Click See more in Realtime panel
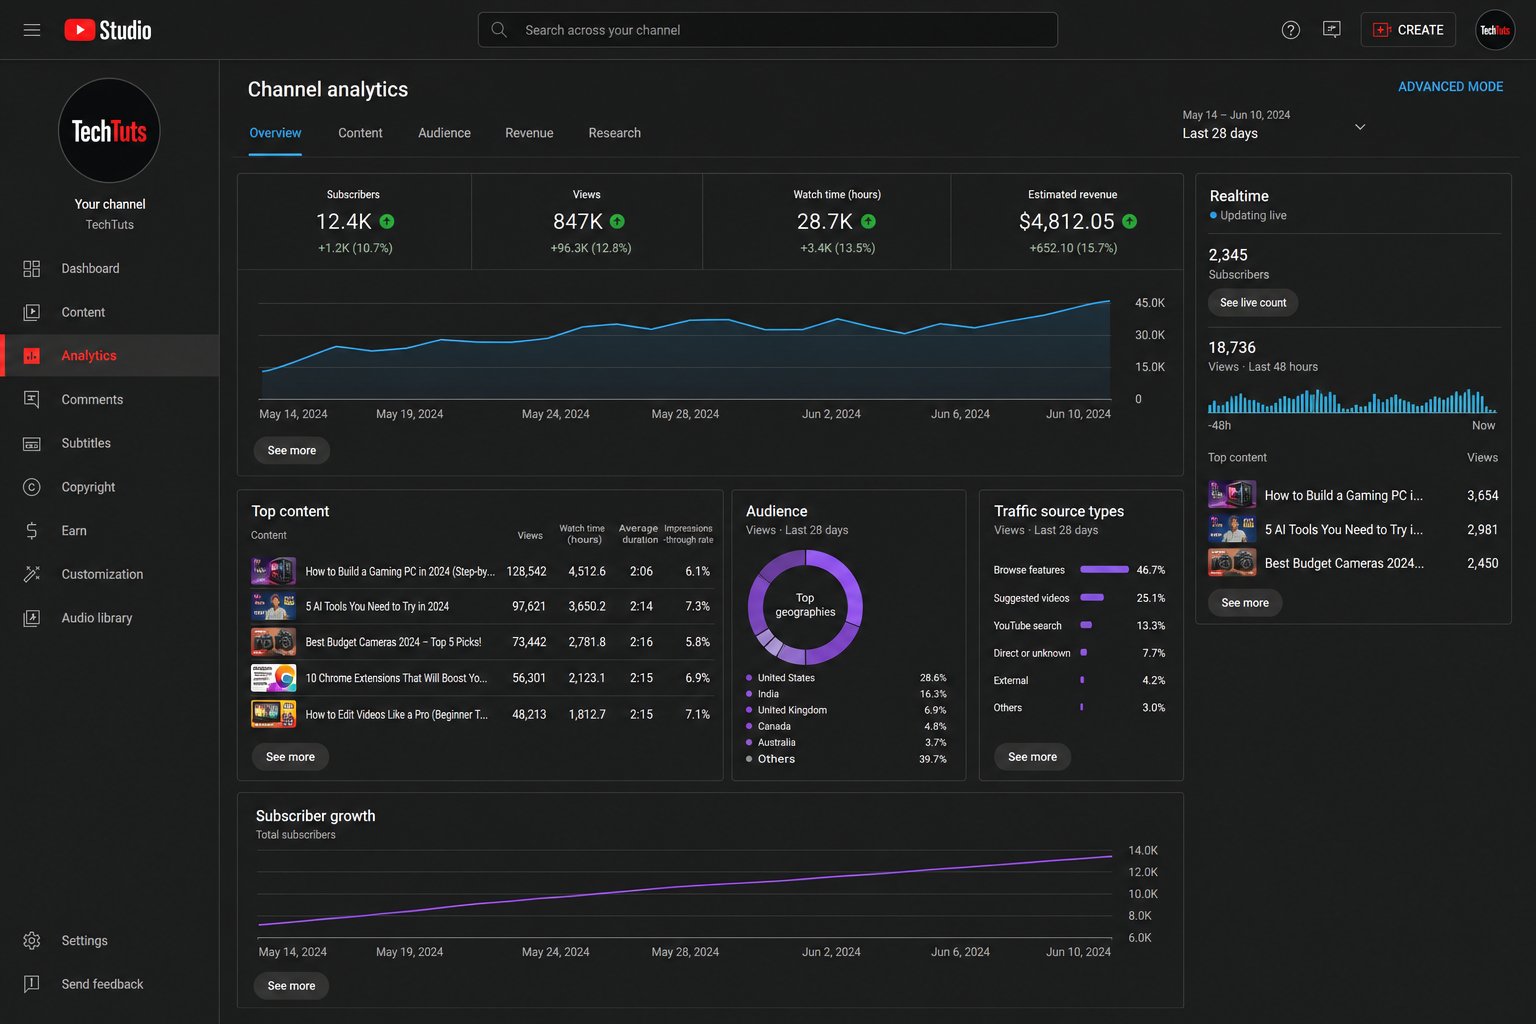The image size is (1536, 1024). point(1245,603)
